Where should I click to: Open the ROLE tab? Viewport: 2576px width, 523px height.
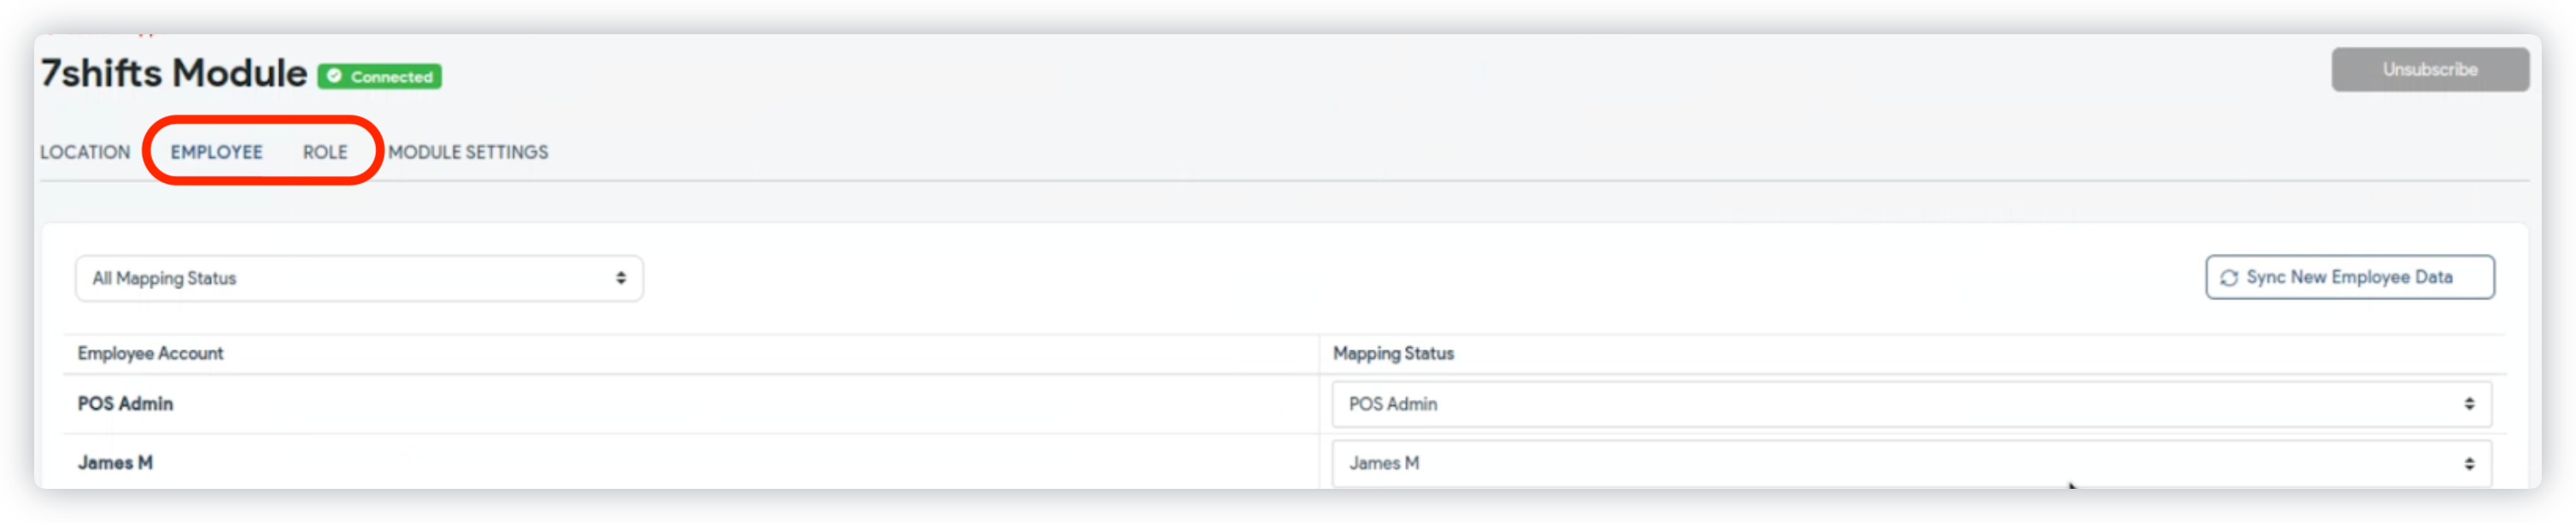pos(325,152)
